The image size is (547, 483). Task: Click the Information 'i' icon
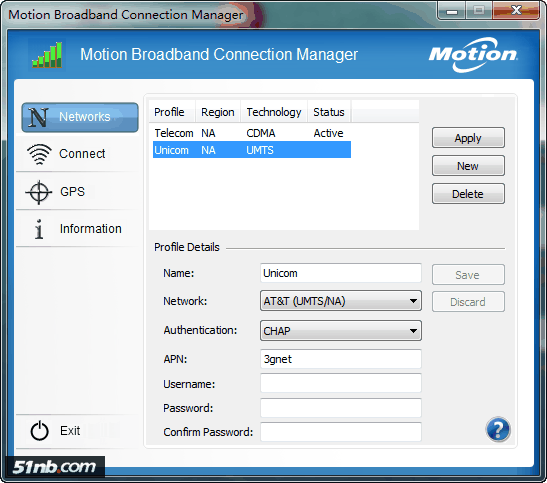coord(39,229)
